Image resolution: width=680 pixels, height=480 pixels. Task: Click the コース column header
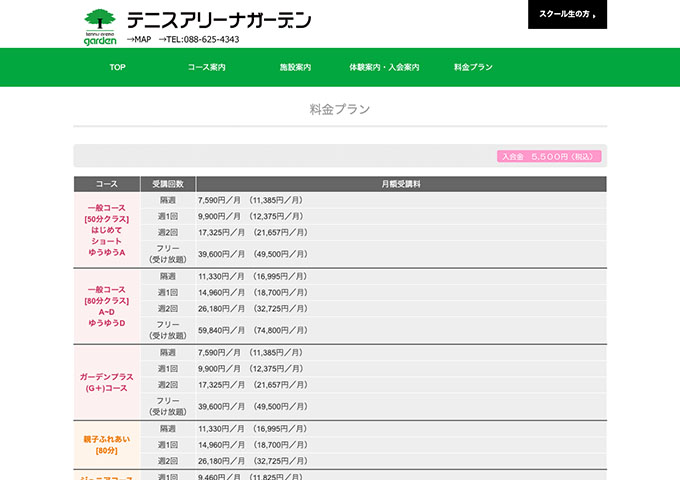pyautogui.click(x=107, y=184)
